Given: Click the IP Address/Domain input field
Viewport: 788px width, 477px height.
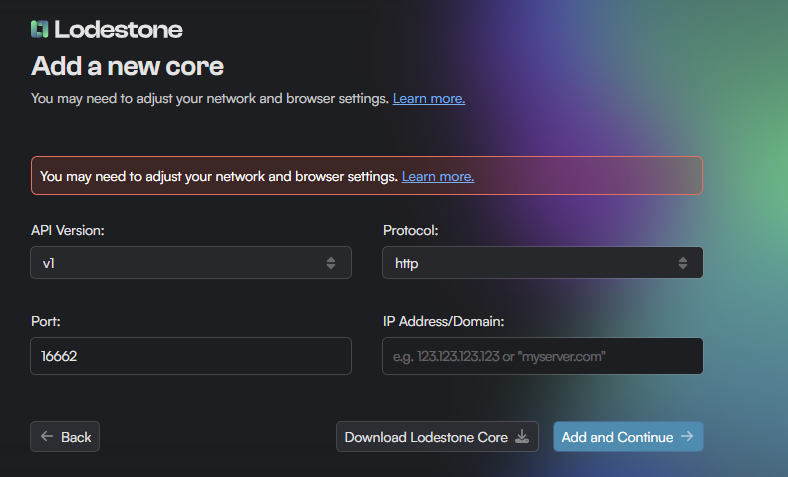Looking at the screenshot, I should click(x=543, y=356).
